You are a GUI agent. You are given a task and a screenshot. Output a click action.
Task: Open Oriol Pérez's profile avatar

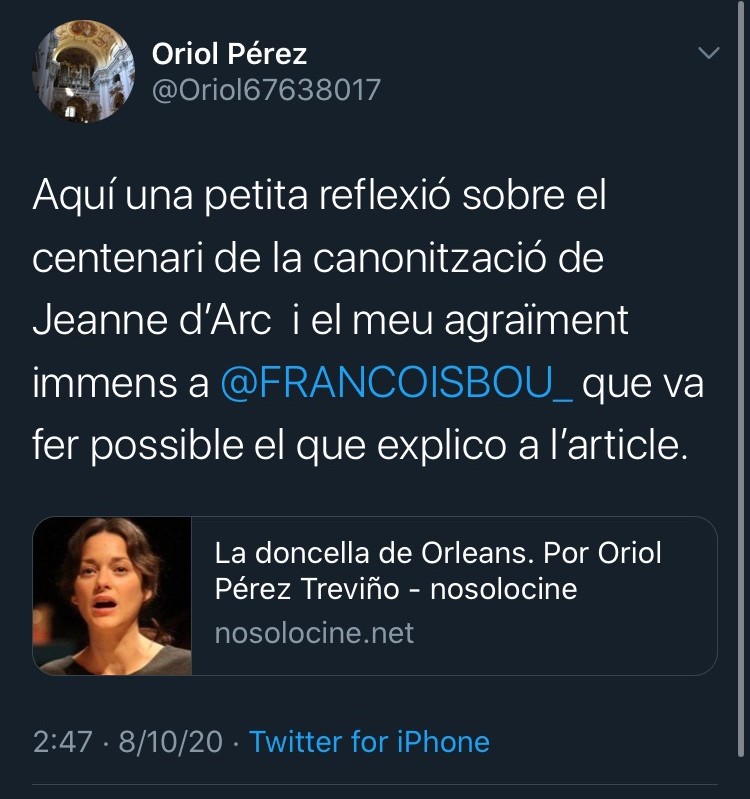click(x=84, y=71)
